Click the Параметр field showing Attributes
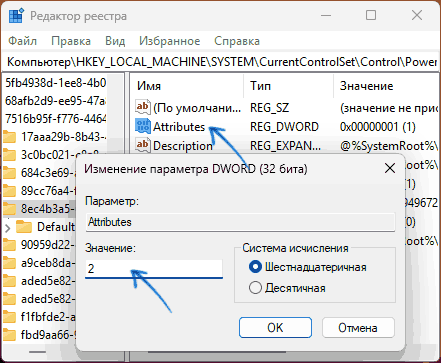This screenshot has height=363, width=441. point(240,222)
